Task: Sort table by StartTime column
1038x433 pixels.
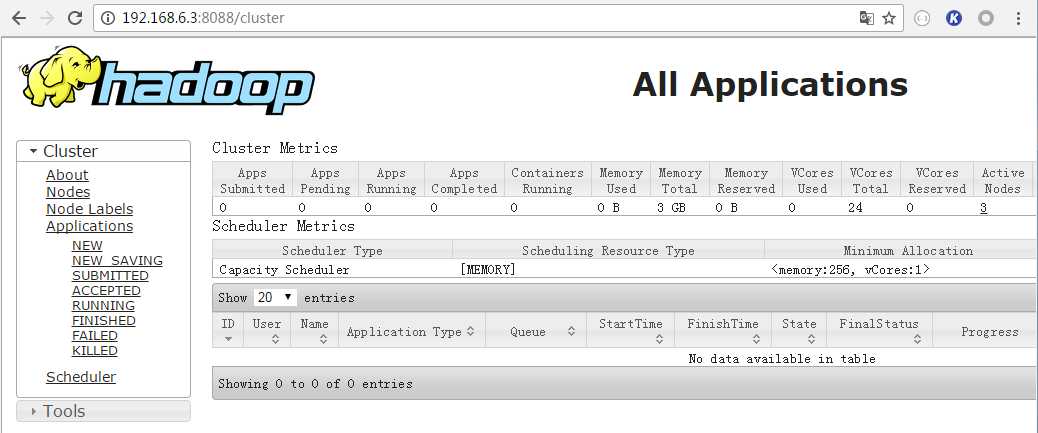Action: tap(631, 330)
